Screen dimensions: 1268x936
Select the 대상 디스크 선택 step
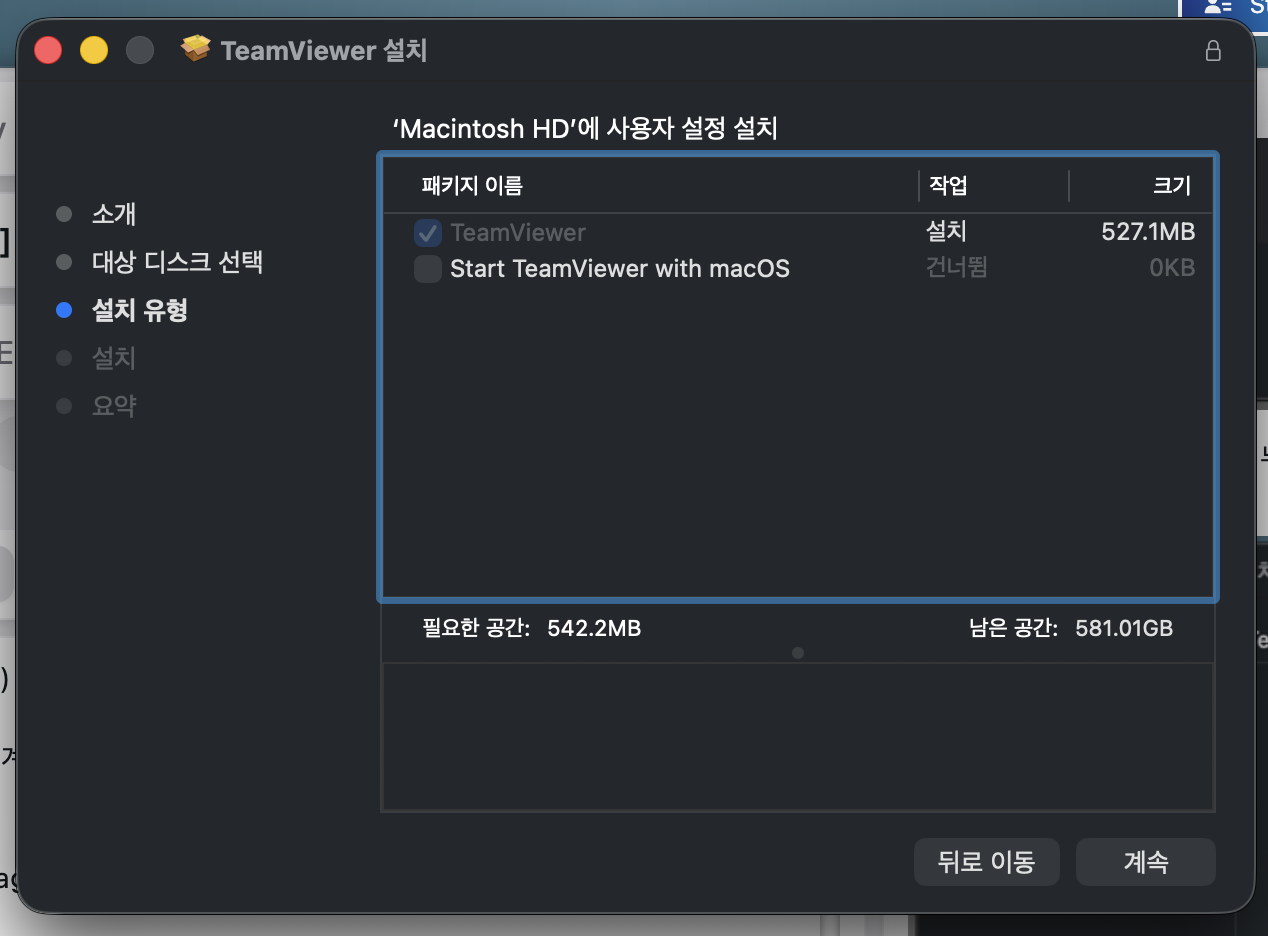tap(177, 262)
